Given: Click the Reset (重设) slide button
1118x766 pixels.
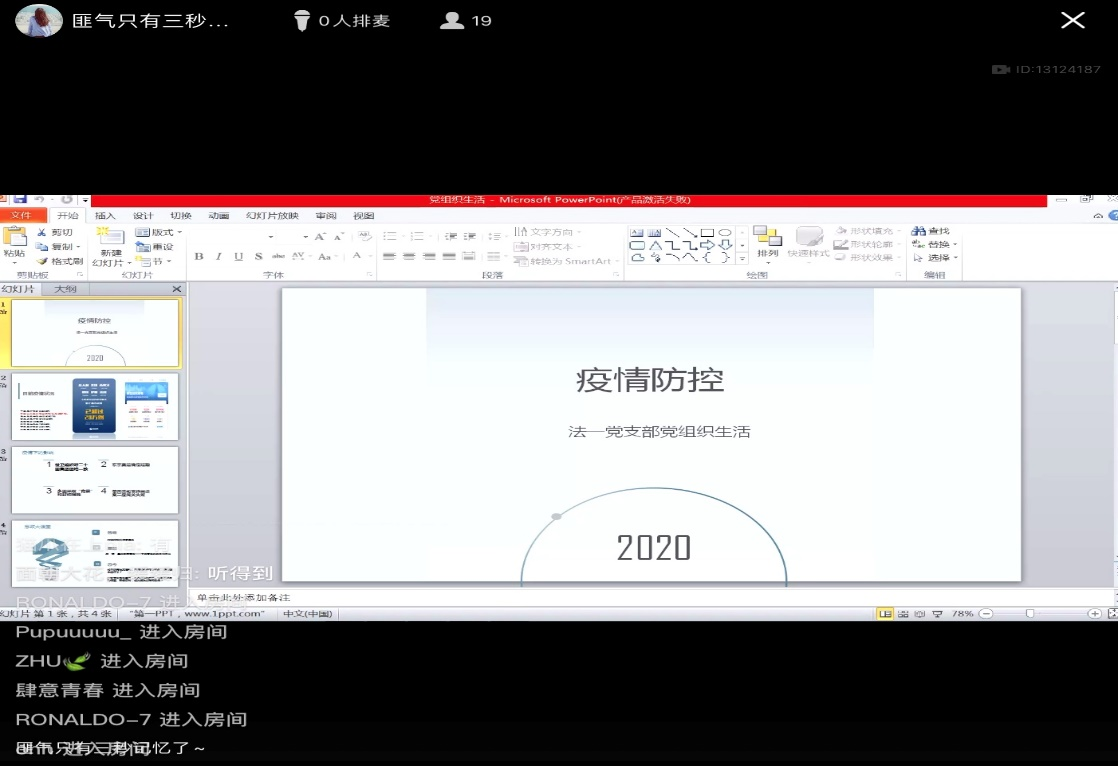Looking at the screenshot, I should (155, 247).
